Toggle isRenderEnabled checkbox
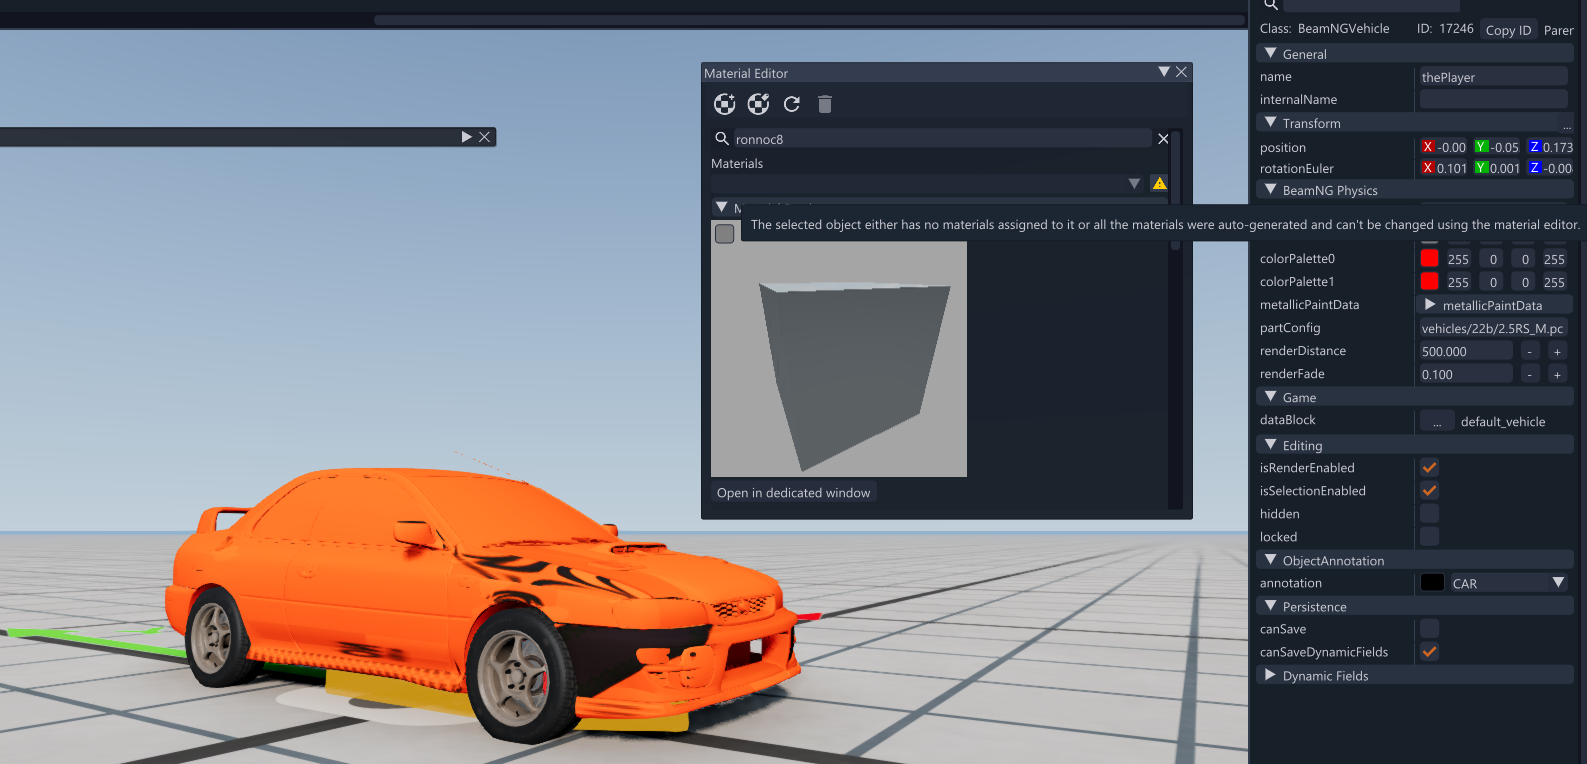The width and height of the screenshot is (1587, 764). pos(1430,467)
